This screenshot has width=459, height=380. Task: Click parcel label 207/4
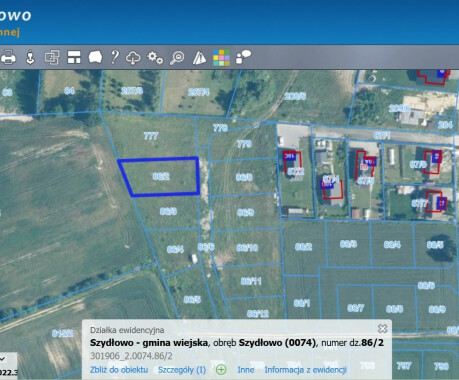198,92
